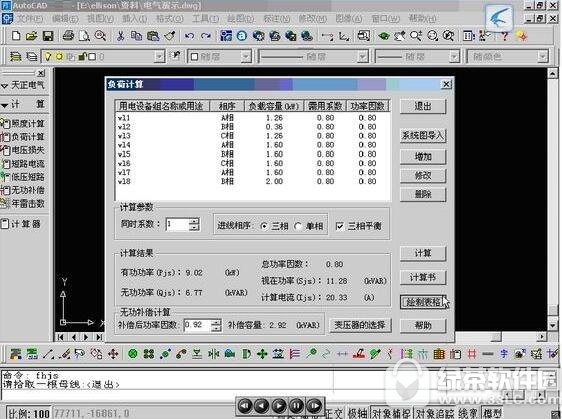Click the New file icon in toolbar

coord(16,36)
